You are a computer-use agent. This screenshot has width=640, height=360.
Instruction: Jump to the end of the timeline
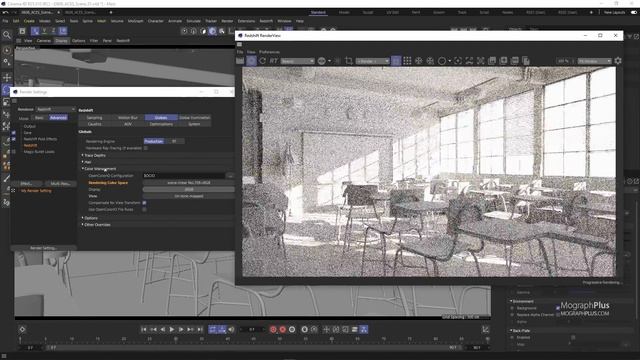click(x=200, y=329)
